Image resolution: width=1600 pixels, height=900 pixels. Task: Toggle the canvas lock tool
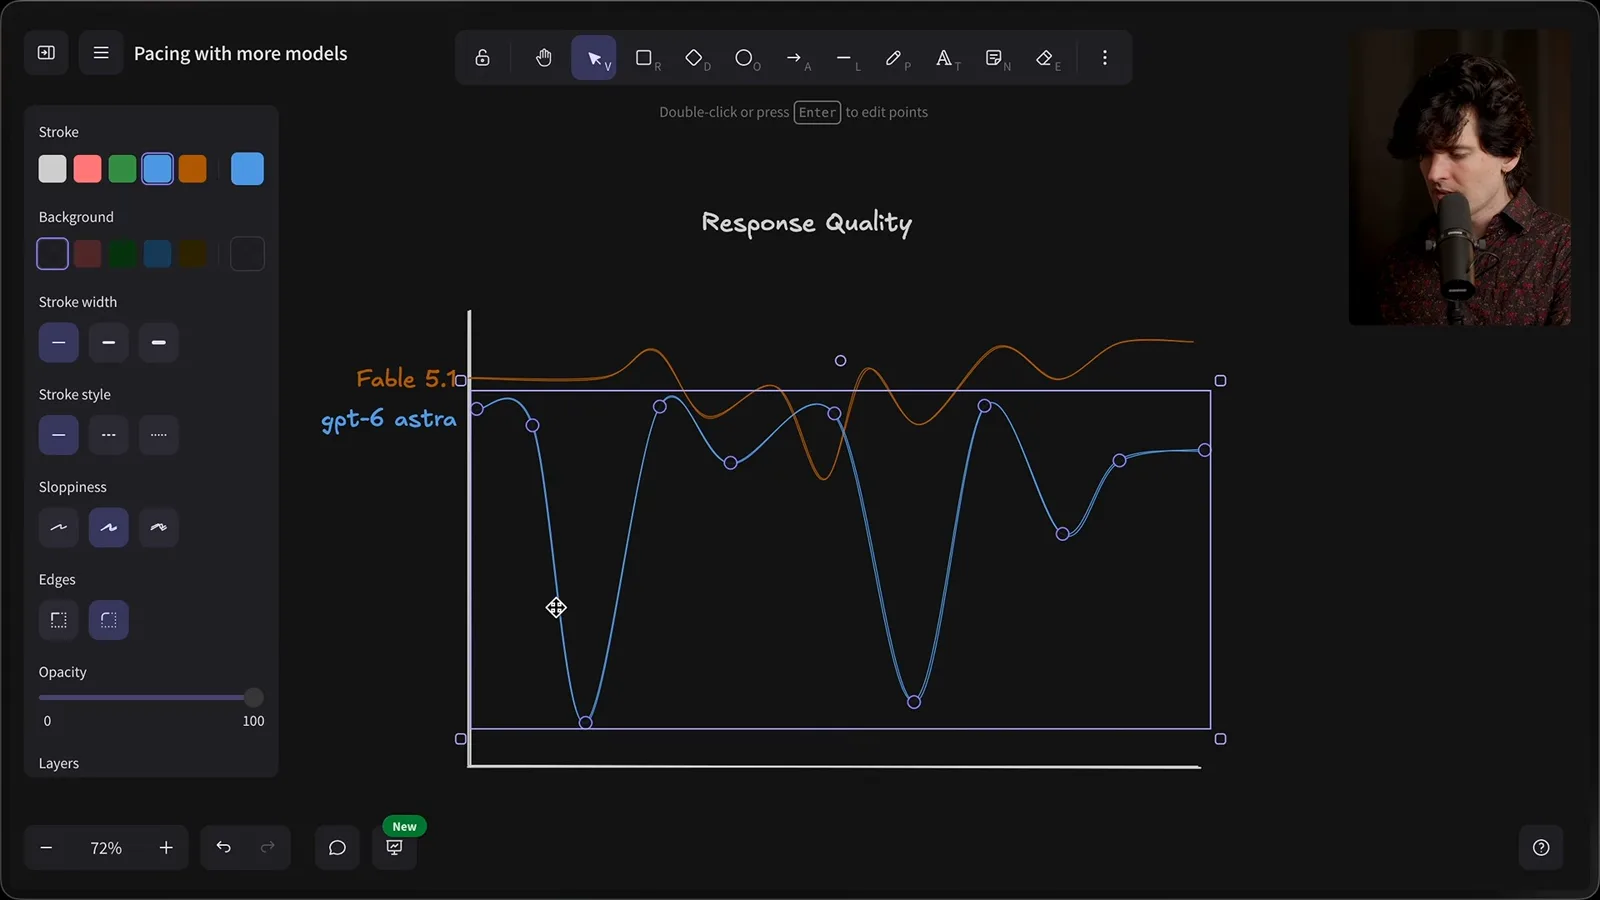(482, 58)
